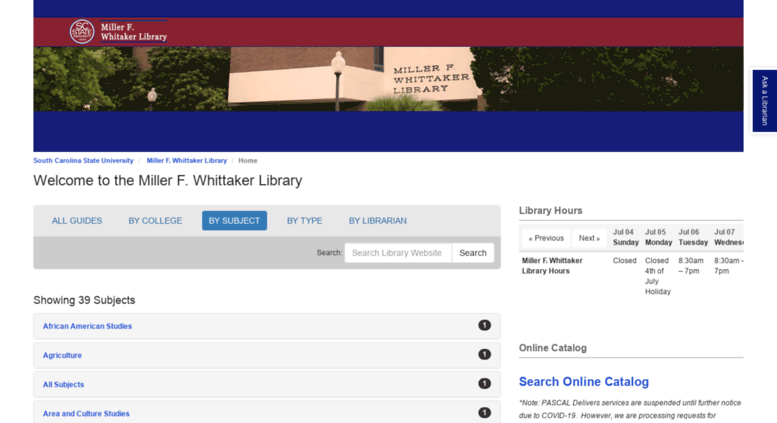
Task: Switch to the ALL GUIDES tab
Action: pos(77,221)
